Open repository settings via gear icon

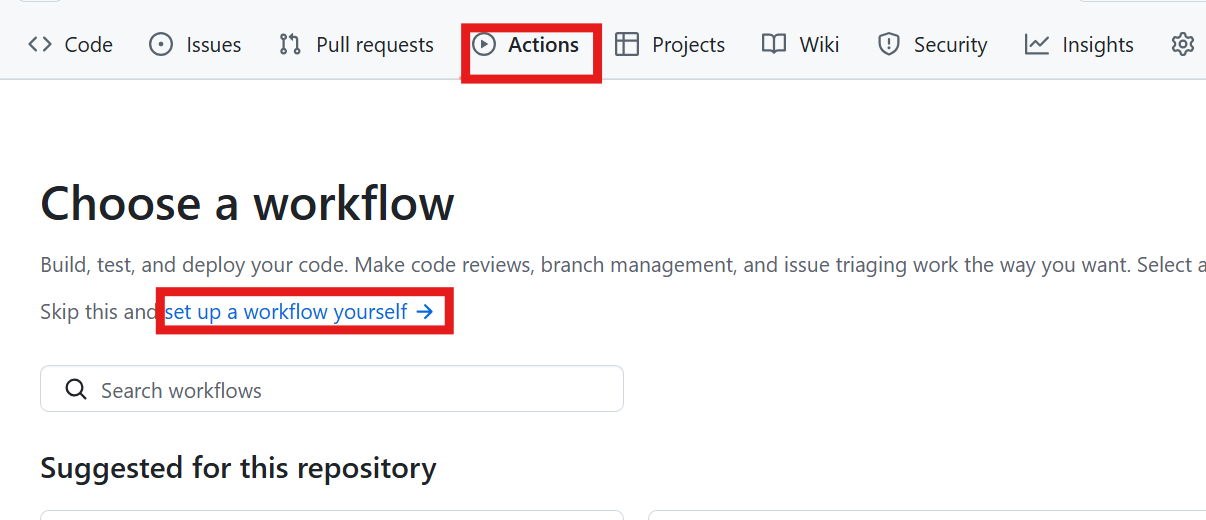1183,45
